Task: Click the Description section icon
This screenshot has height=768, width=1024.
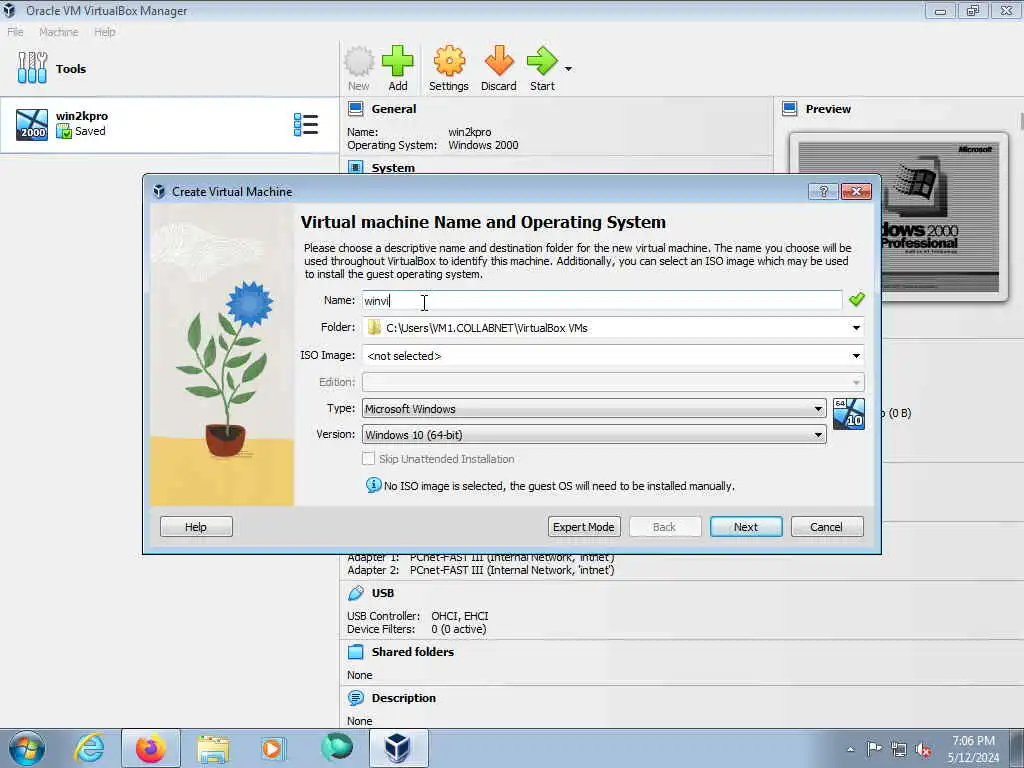Action: click(x=356, y=697)
